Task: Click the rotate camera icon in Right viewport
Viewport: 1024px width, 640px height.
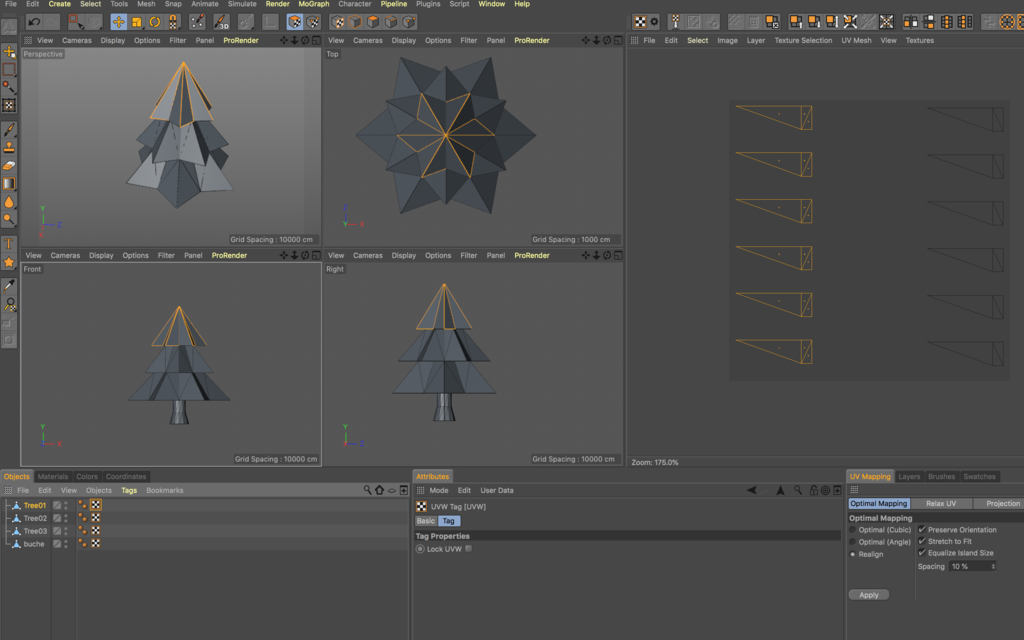Action: click(607, 255)
